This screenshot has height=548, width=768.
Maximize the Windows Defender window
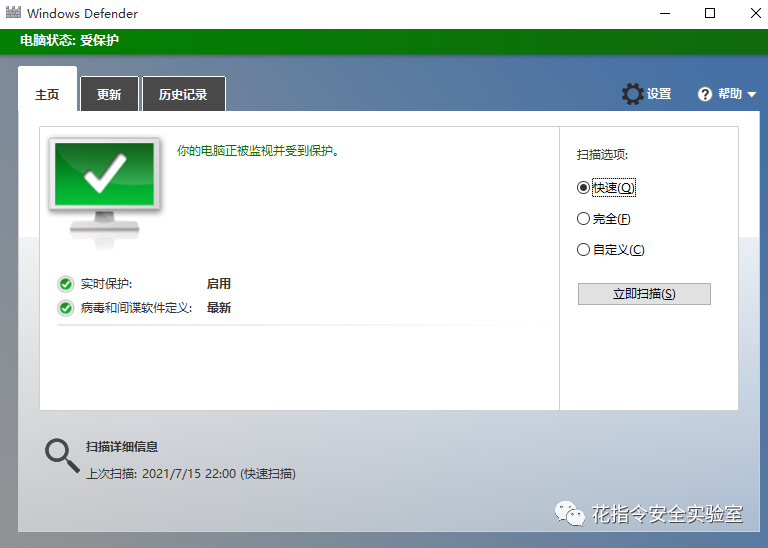710,13
